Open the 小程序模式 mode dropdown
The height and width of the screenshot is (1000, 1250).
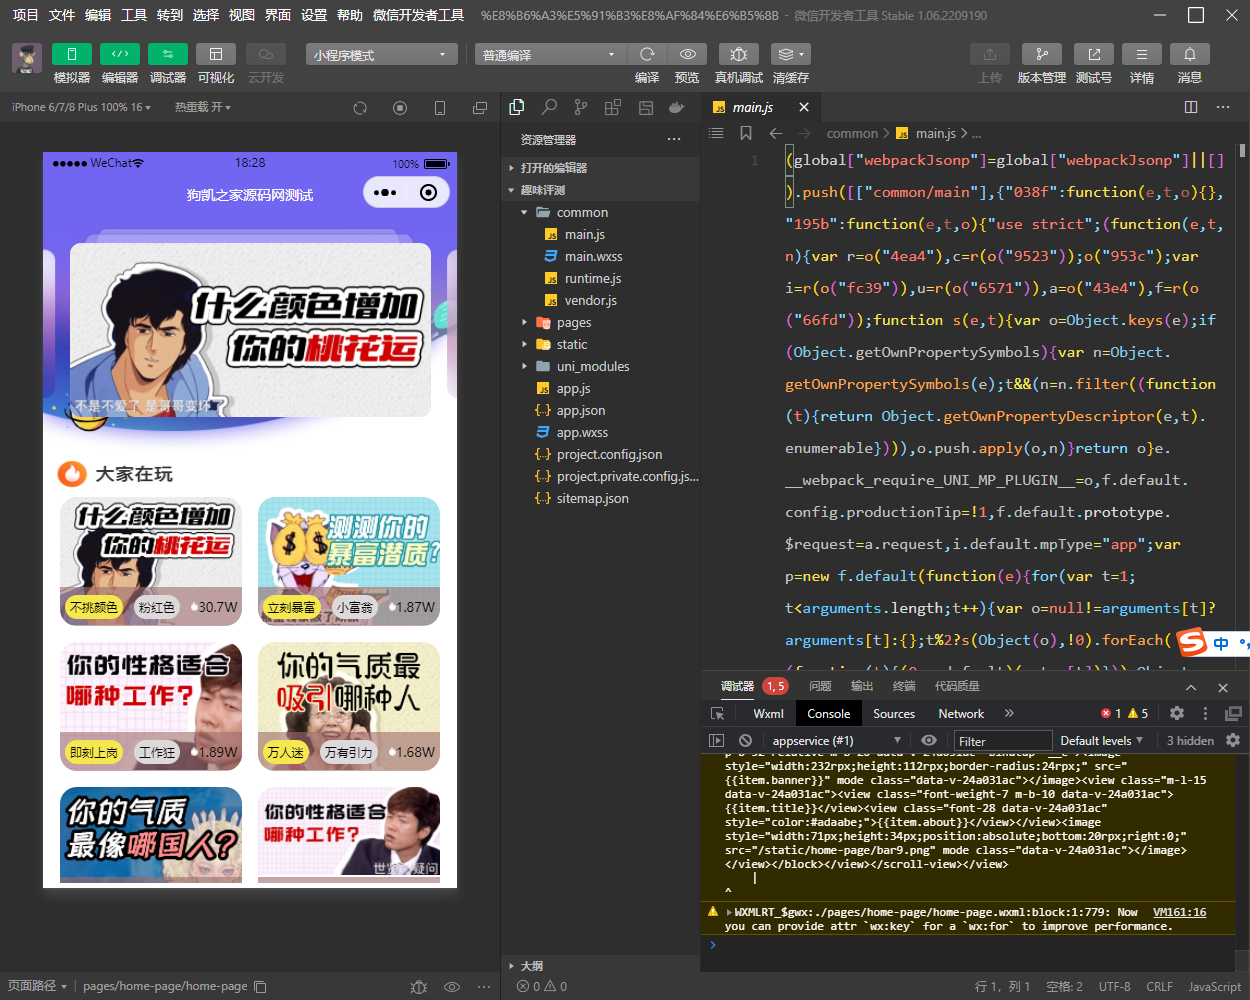coord(381,55)
